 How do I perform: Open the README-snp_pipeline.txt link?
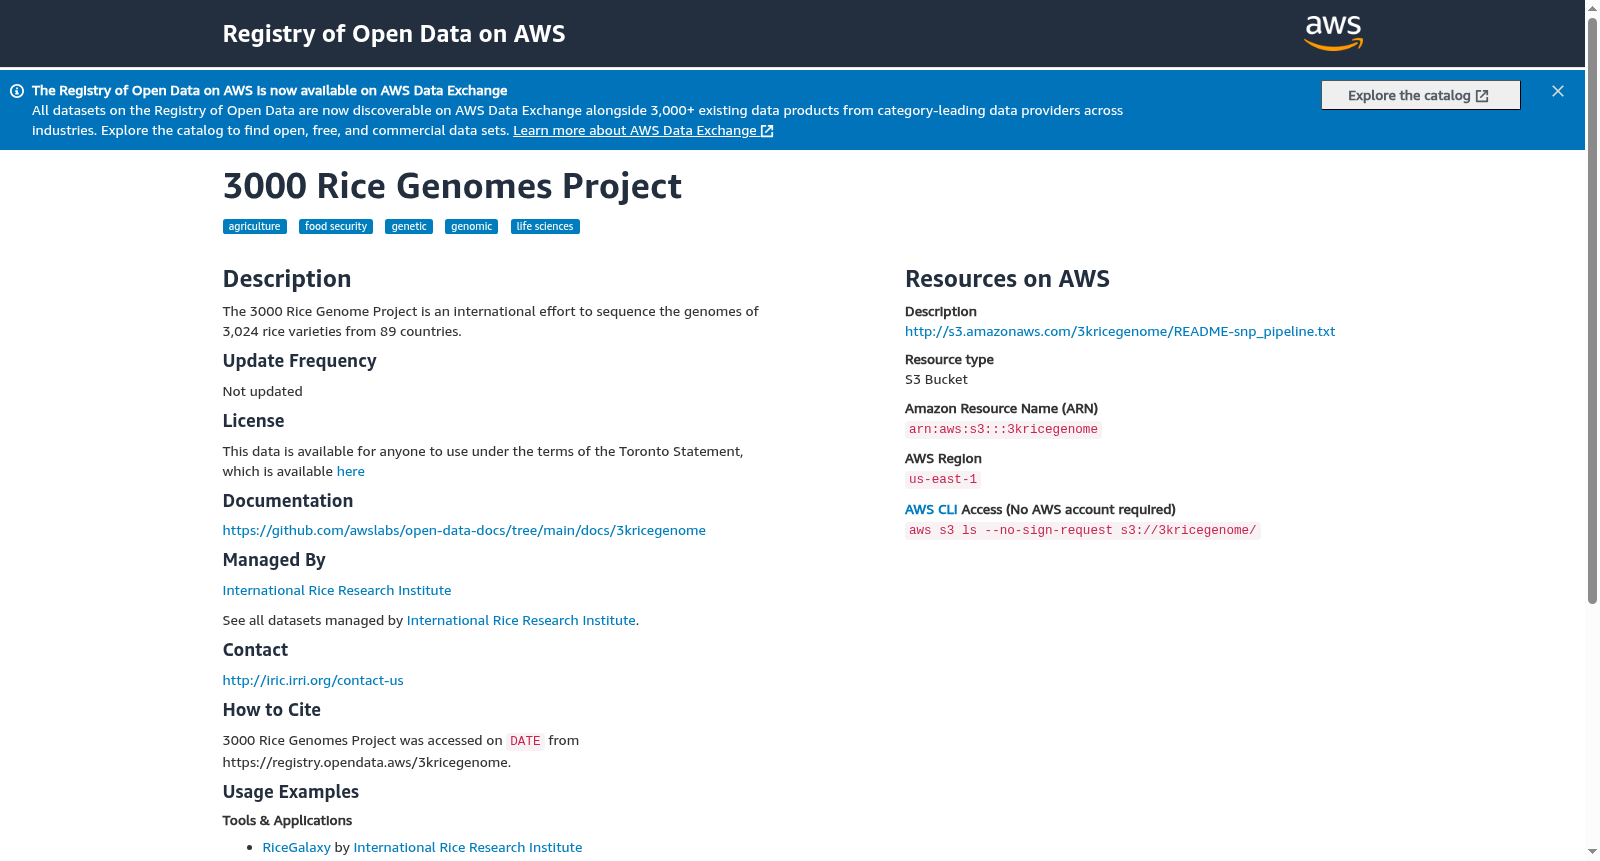point(1120,332)
